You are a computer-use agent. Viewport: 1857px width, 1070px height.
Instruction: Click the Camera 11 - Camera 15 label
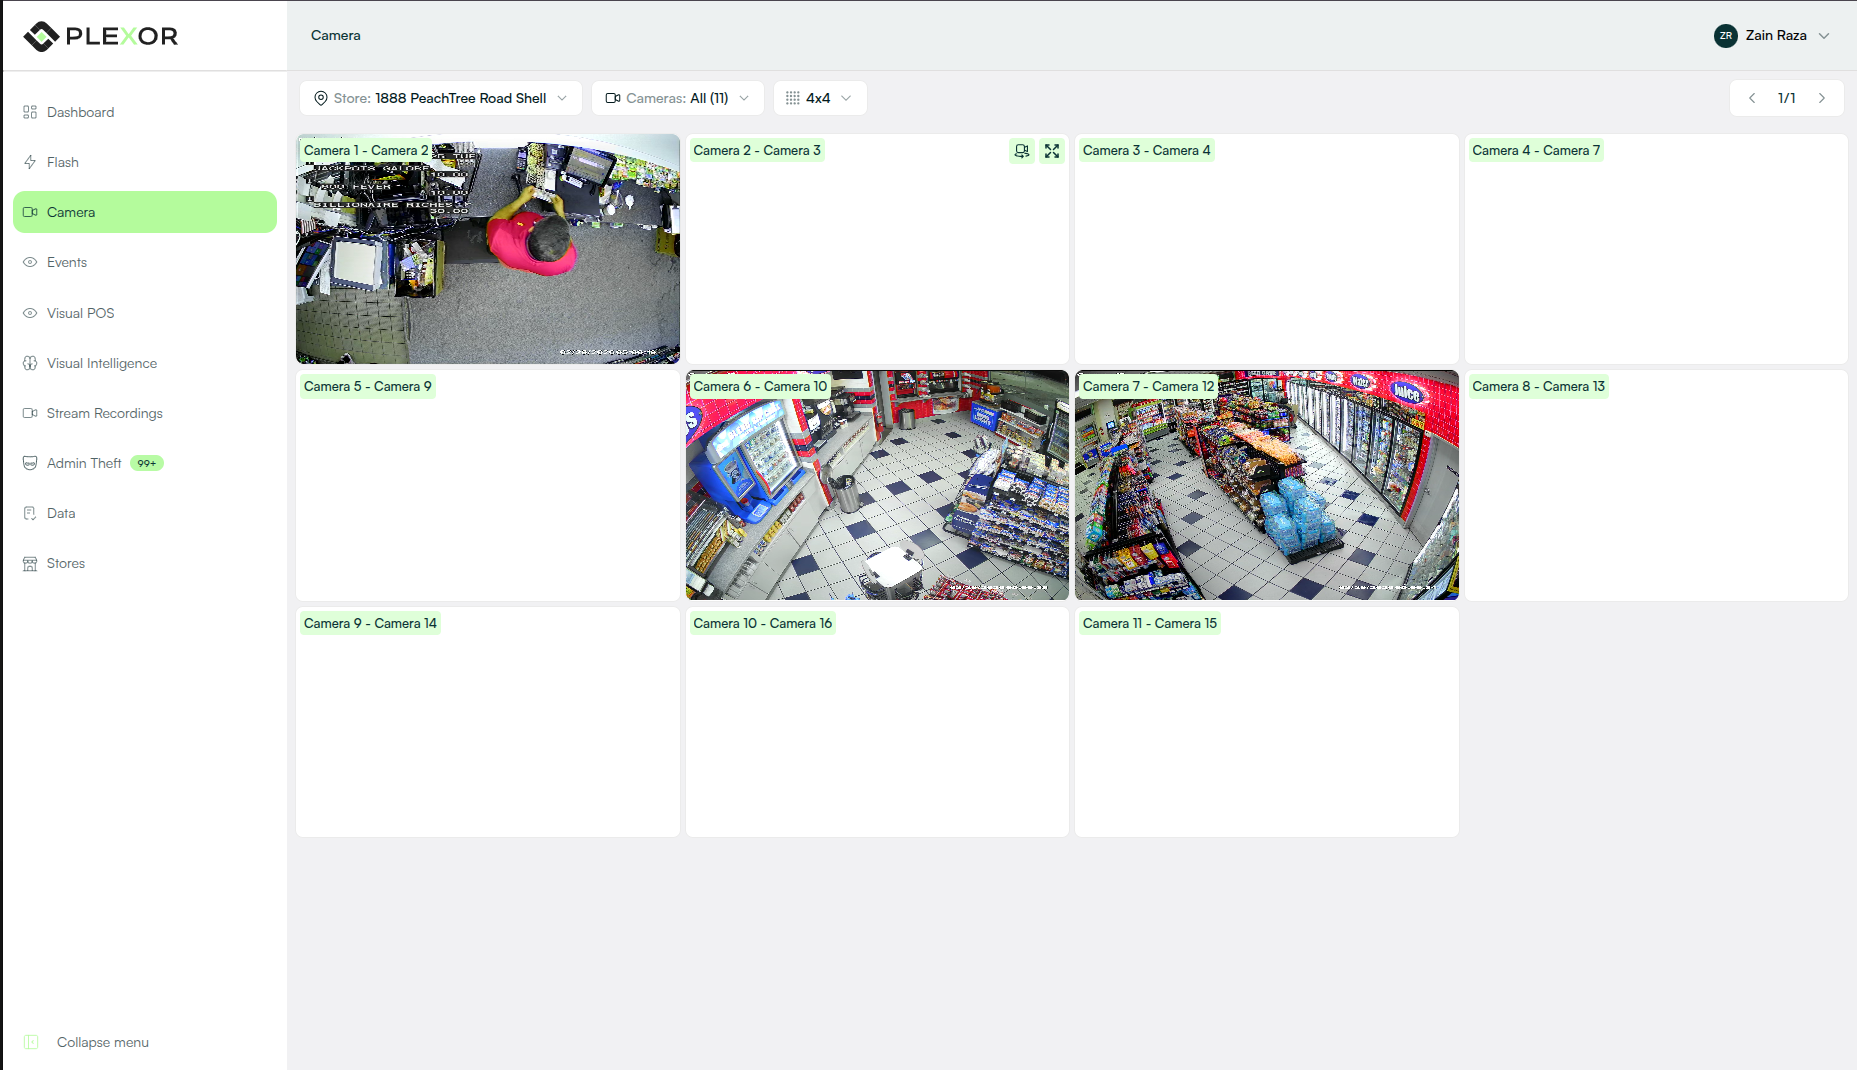coord(1149,623)
